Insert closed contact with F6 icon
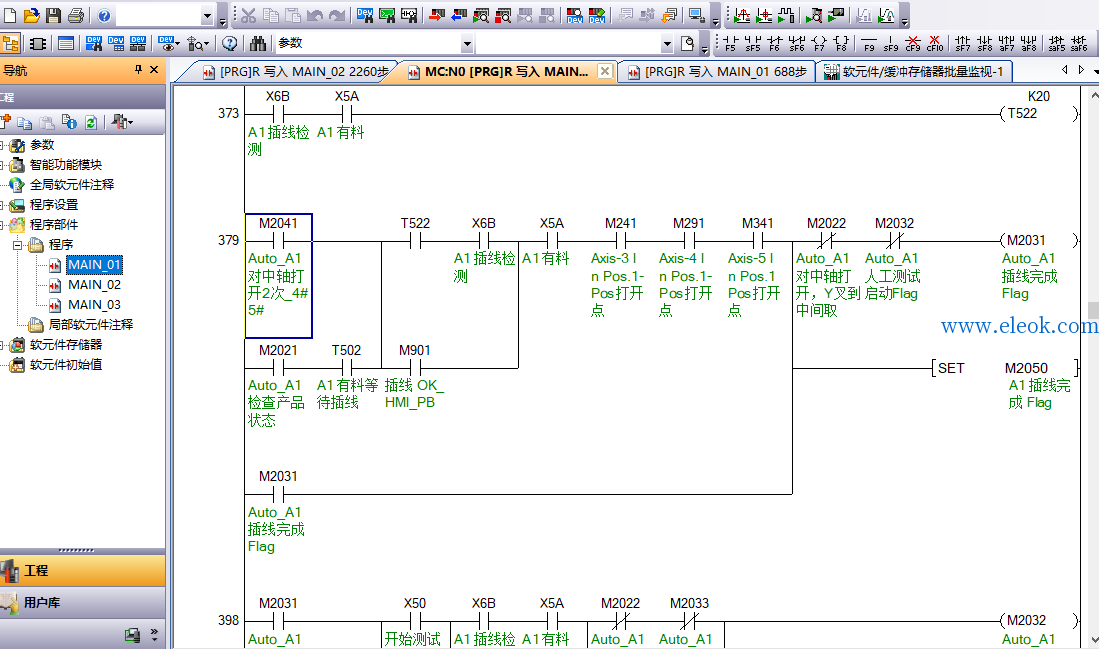 point(774,43)
